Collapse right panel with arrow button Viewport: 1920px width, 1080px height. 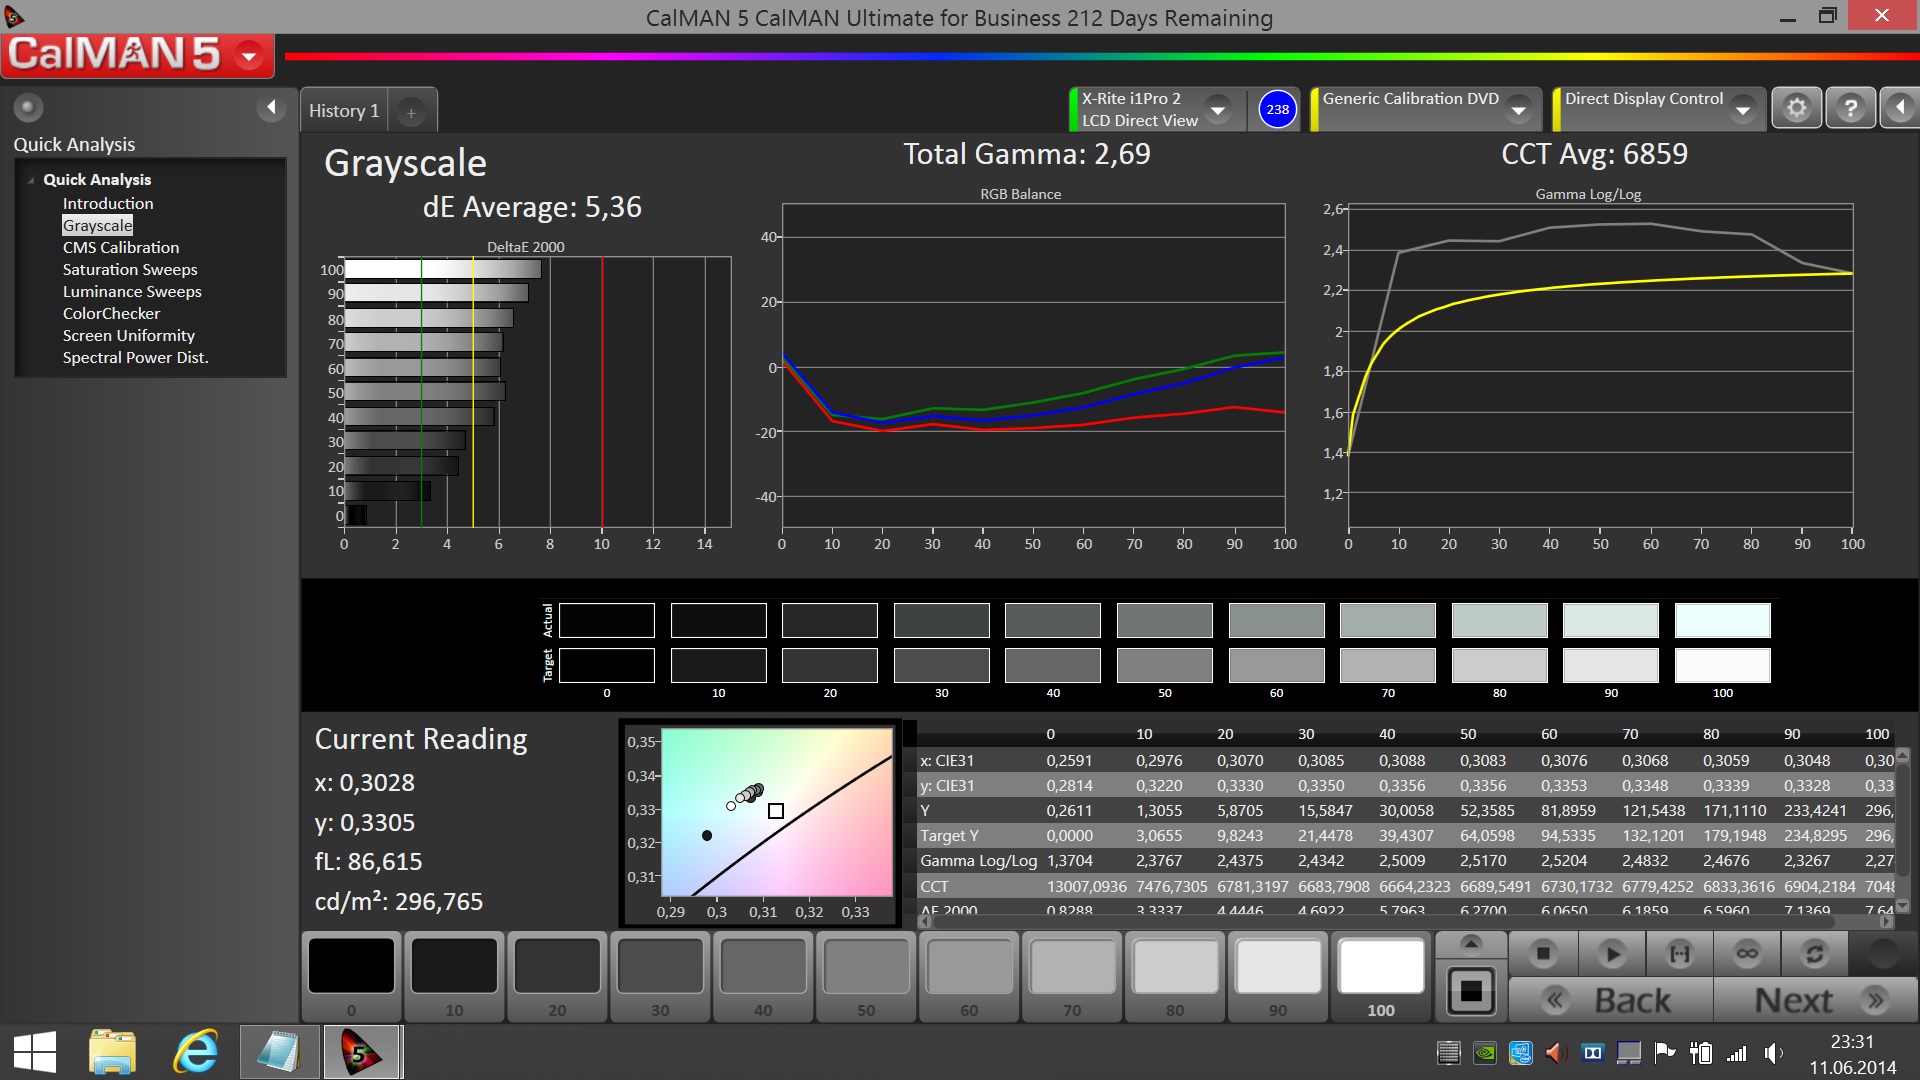tap(1900, 108)
